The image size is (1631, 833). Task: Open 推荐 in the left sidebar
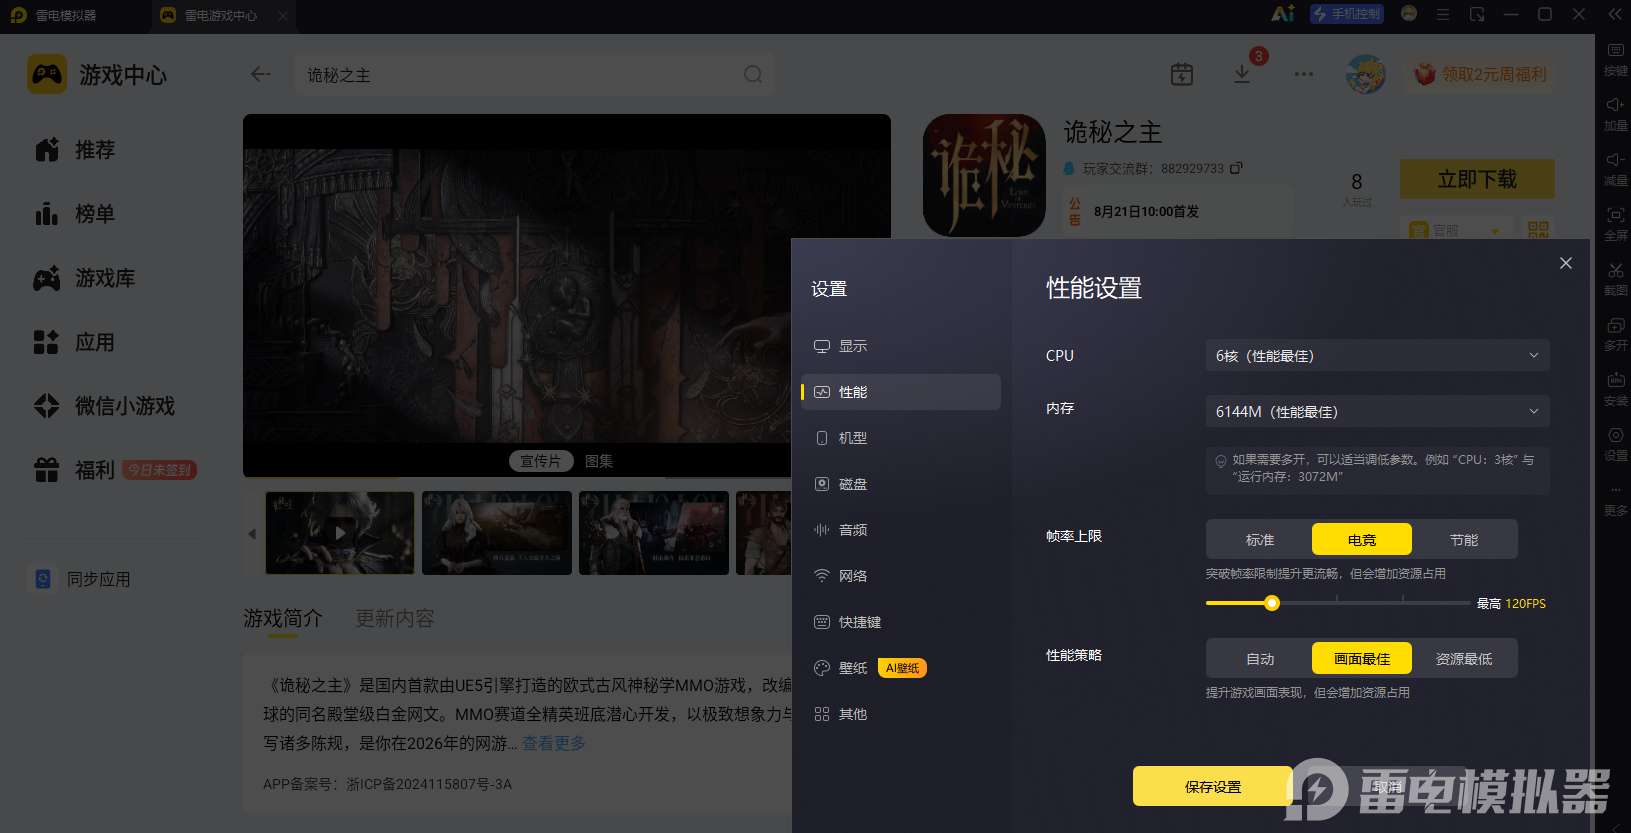75,150
